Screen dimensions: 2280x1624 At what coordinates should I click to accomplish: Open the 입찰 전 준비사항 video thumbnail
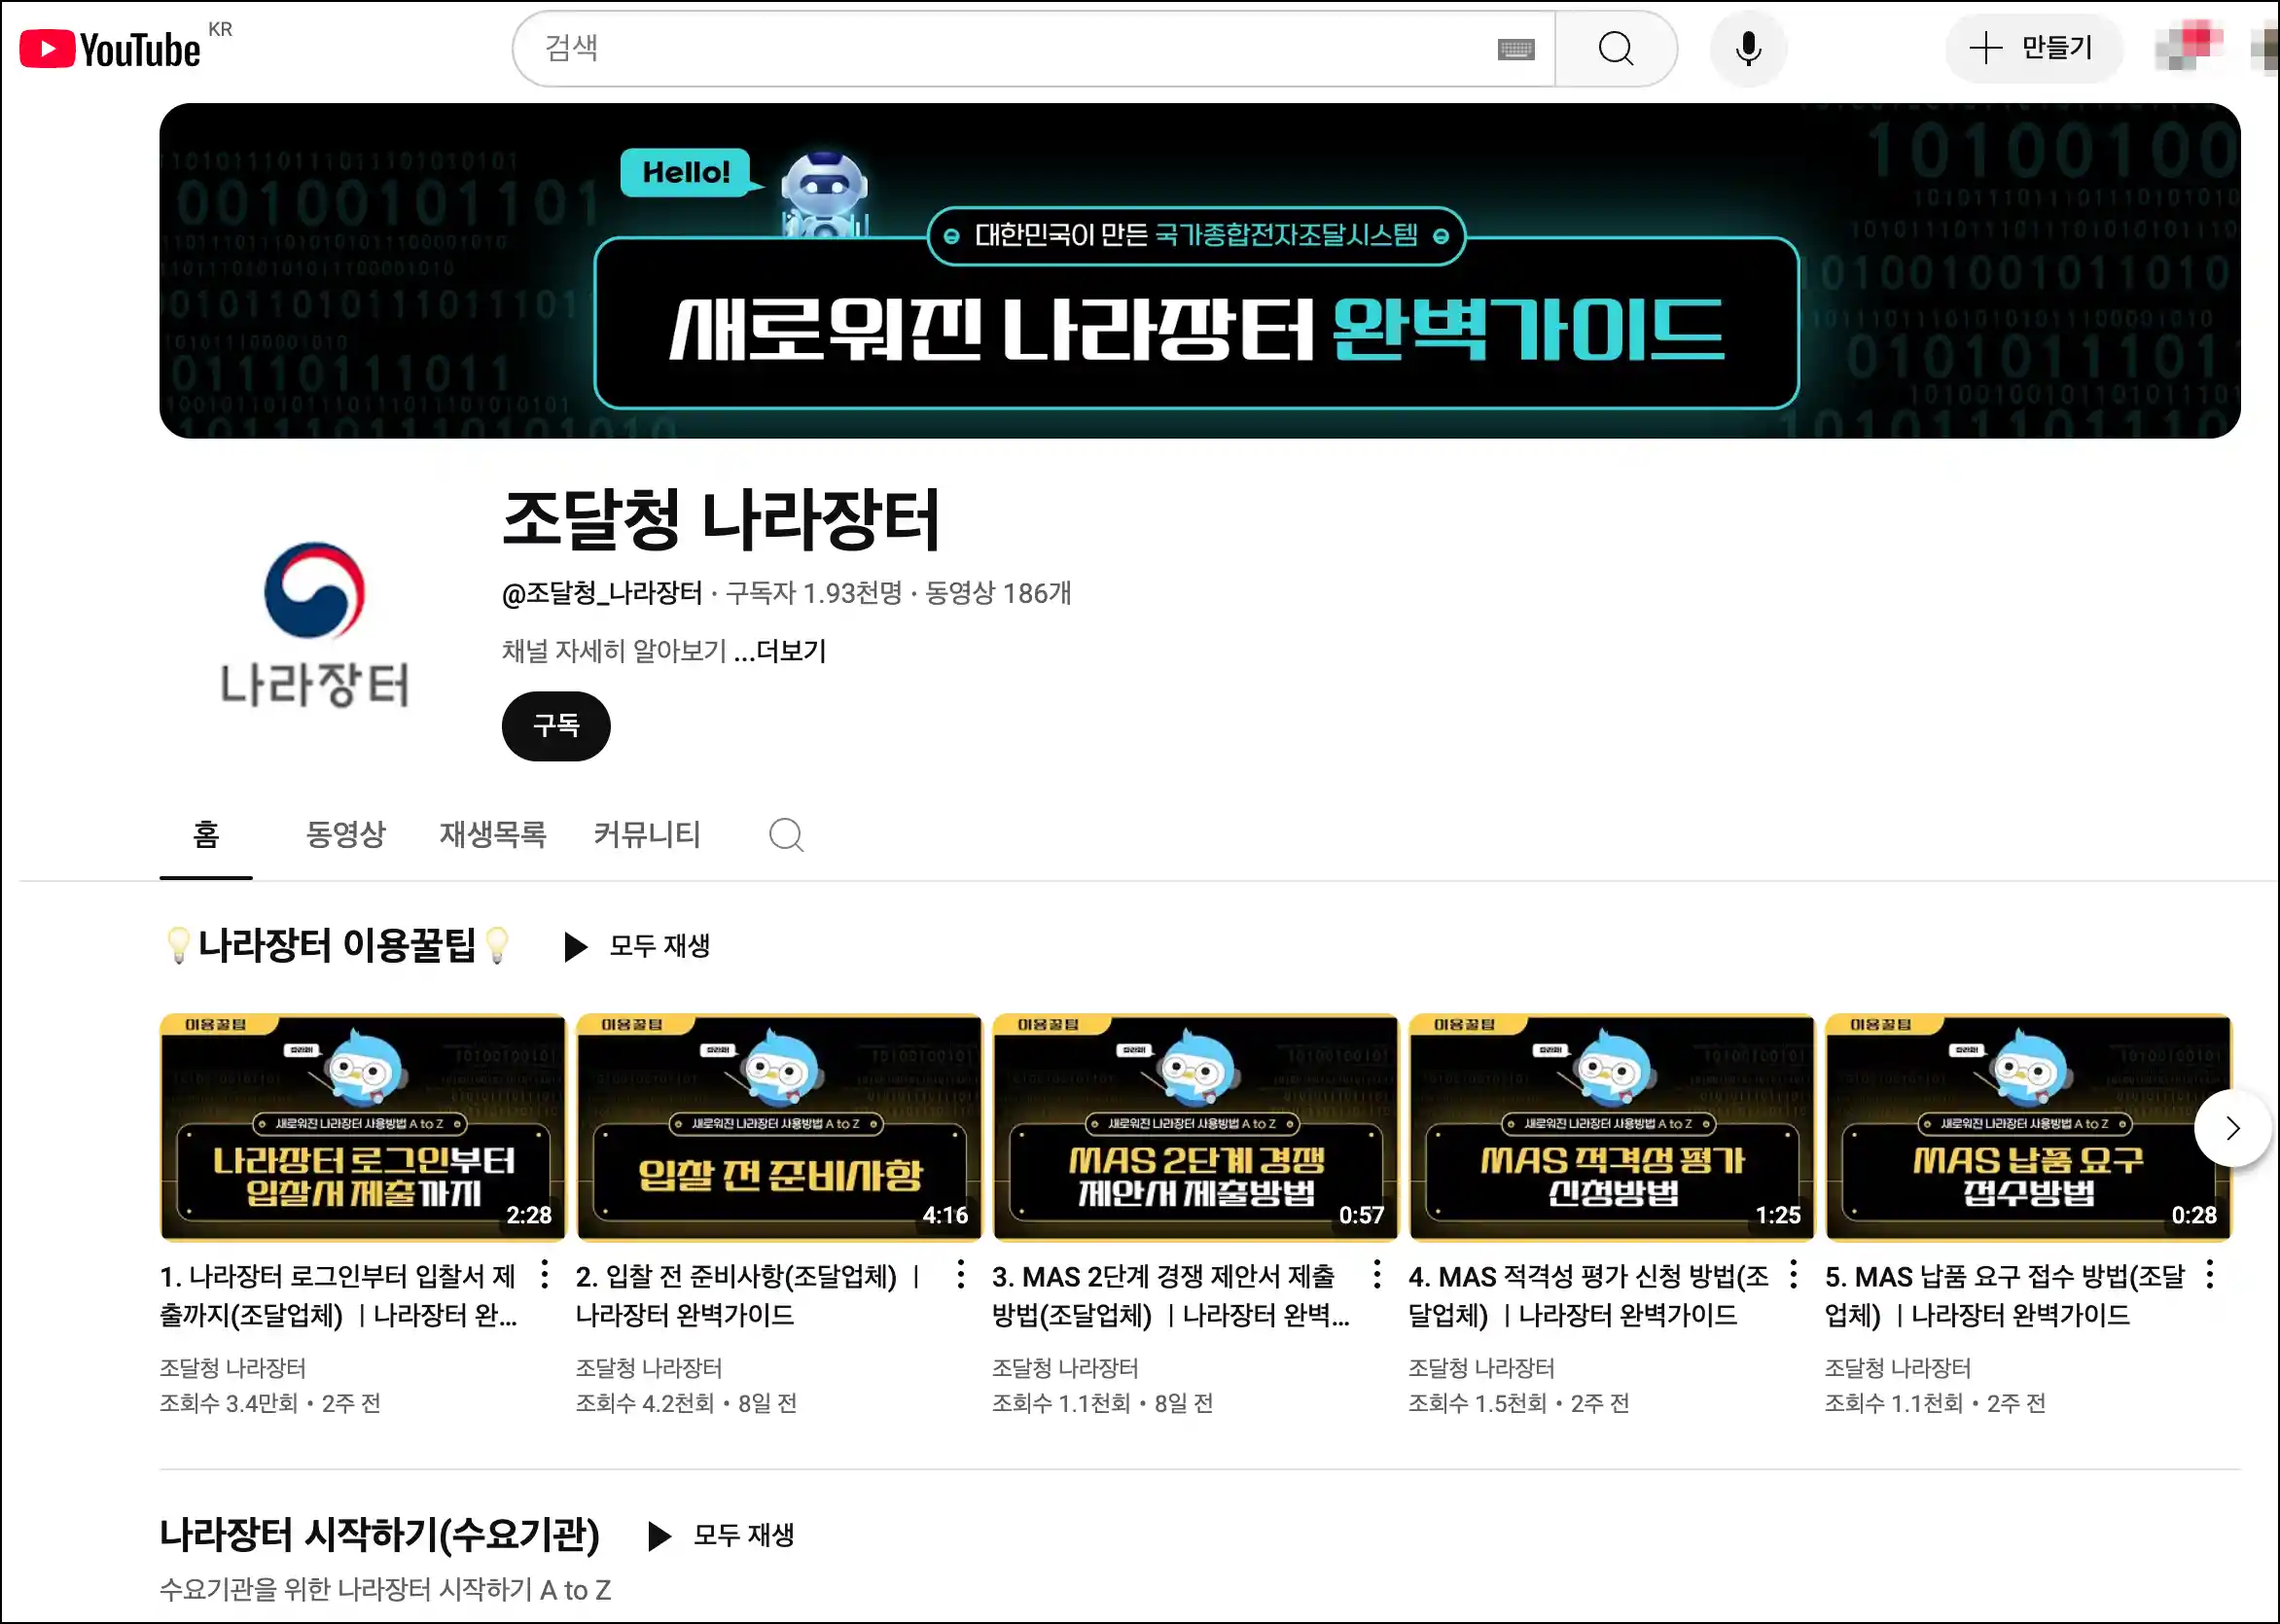coord(779,1128)
